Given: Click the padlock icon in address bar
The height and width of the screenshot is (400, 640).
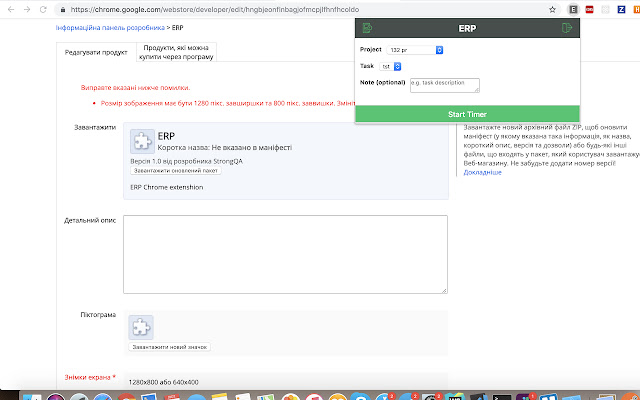Looking at the screenshot, I should point(63,9).
